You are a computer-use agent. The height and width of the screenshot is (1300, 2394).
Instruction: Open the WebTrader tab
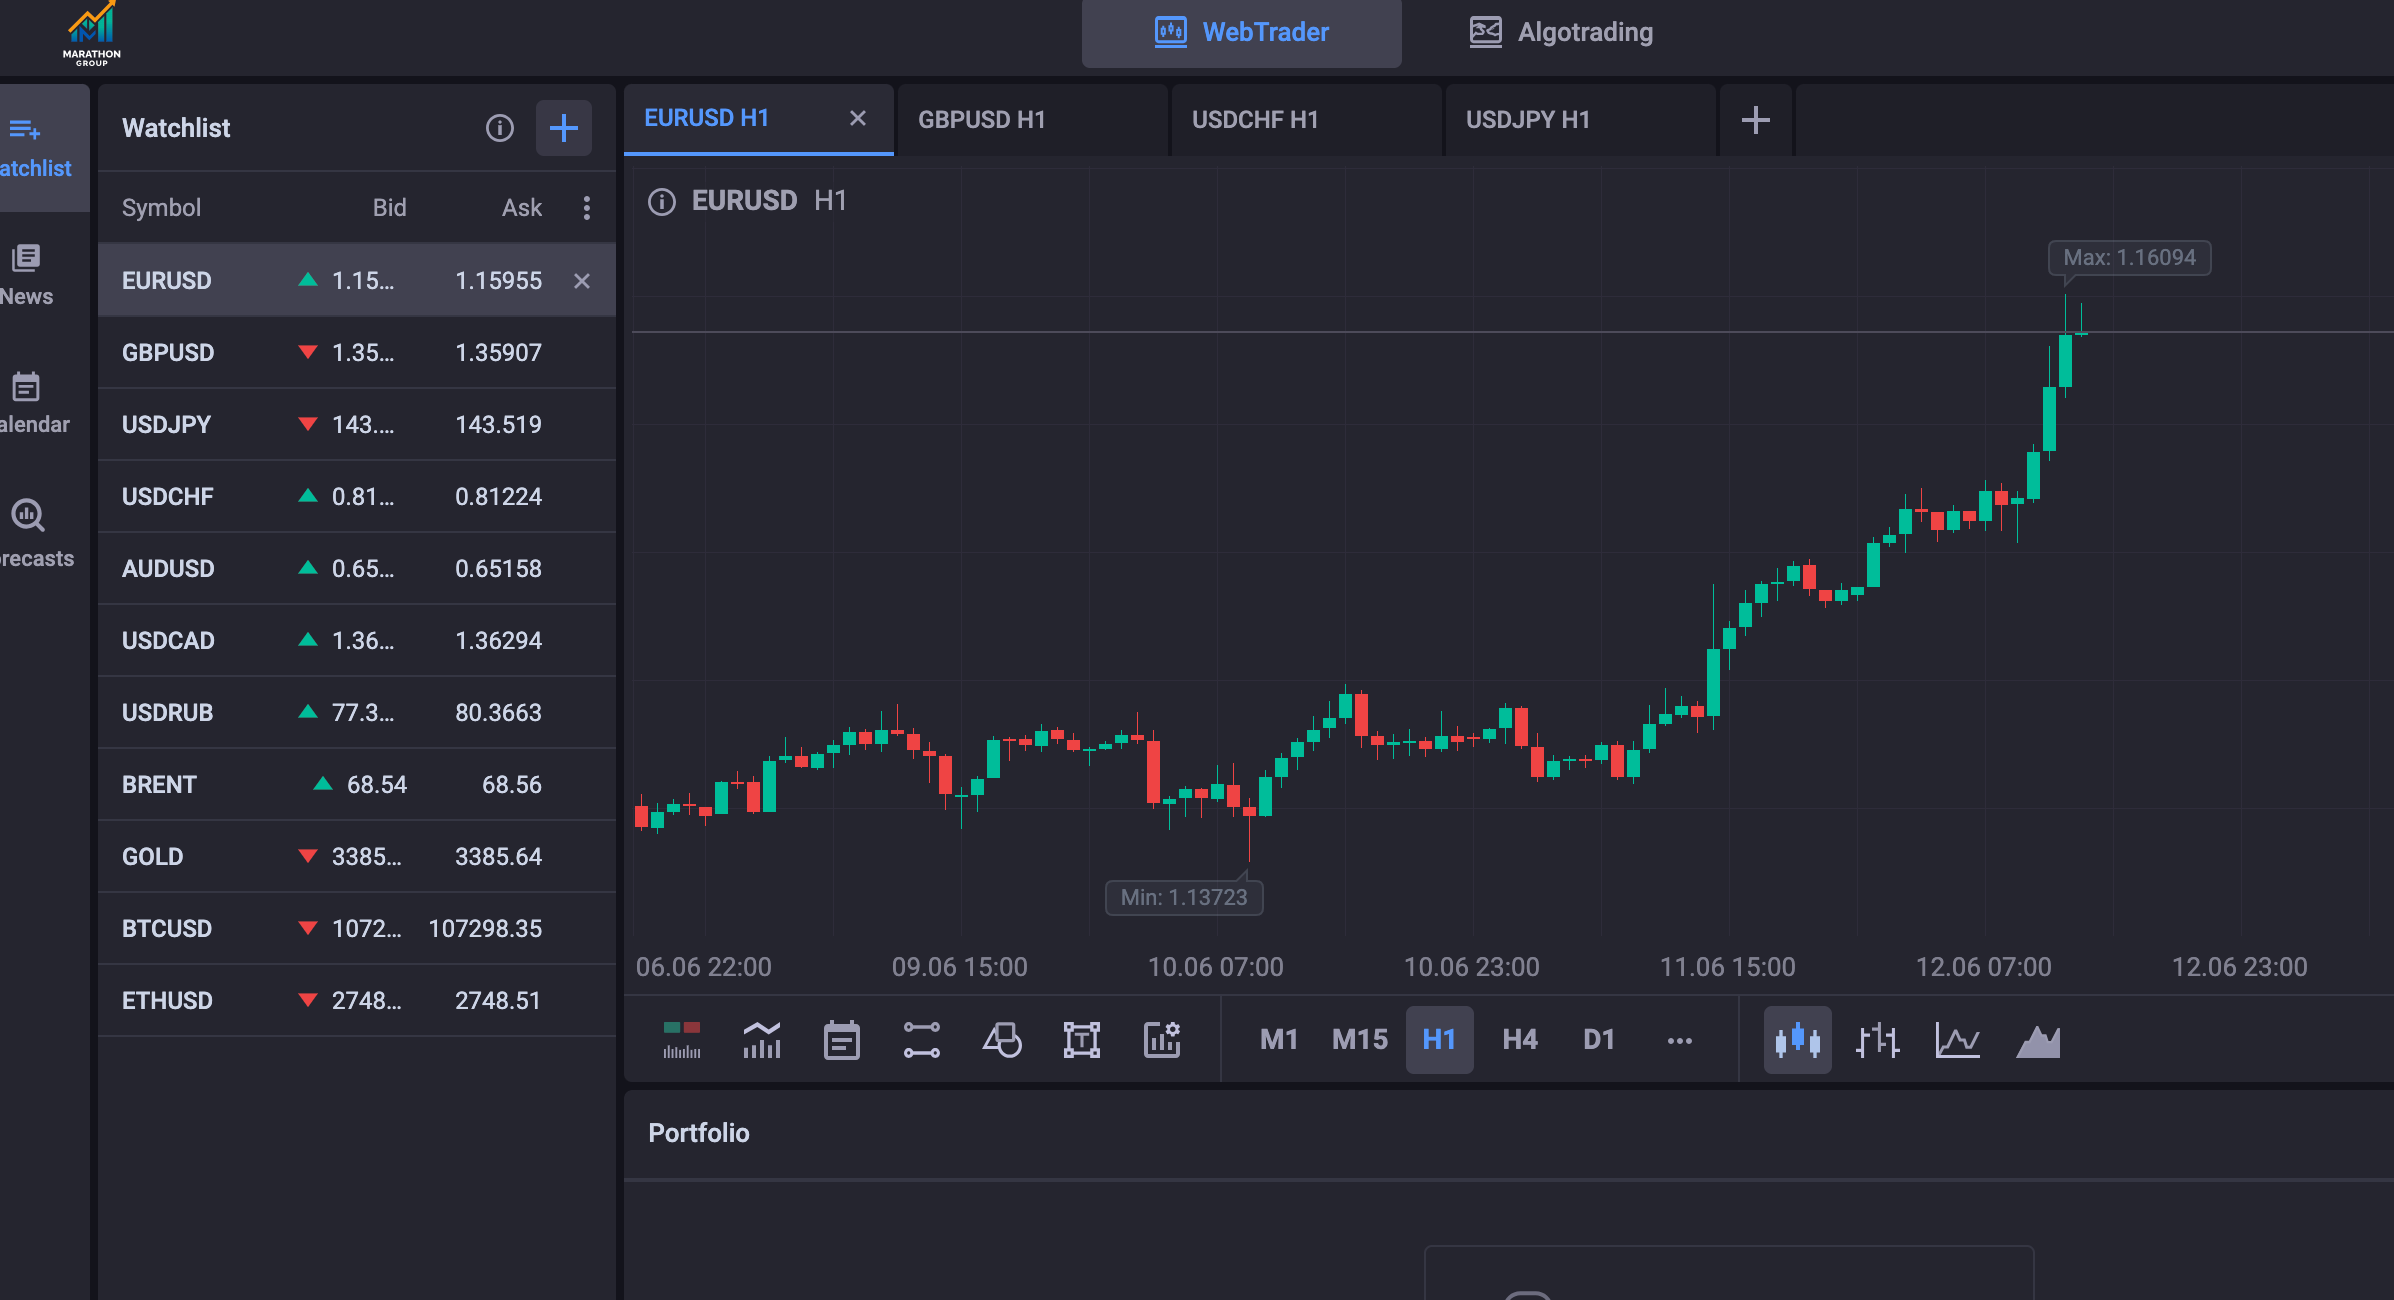[1242, 33]
